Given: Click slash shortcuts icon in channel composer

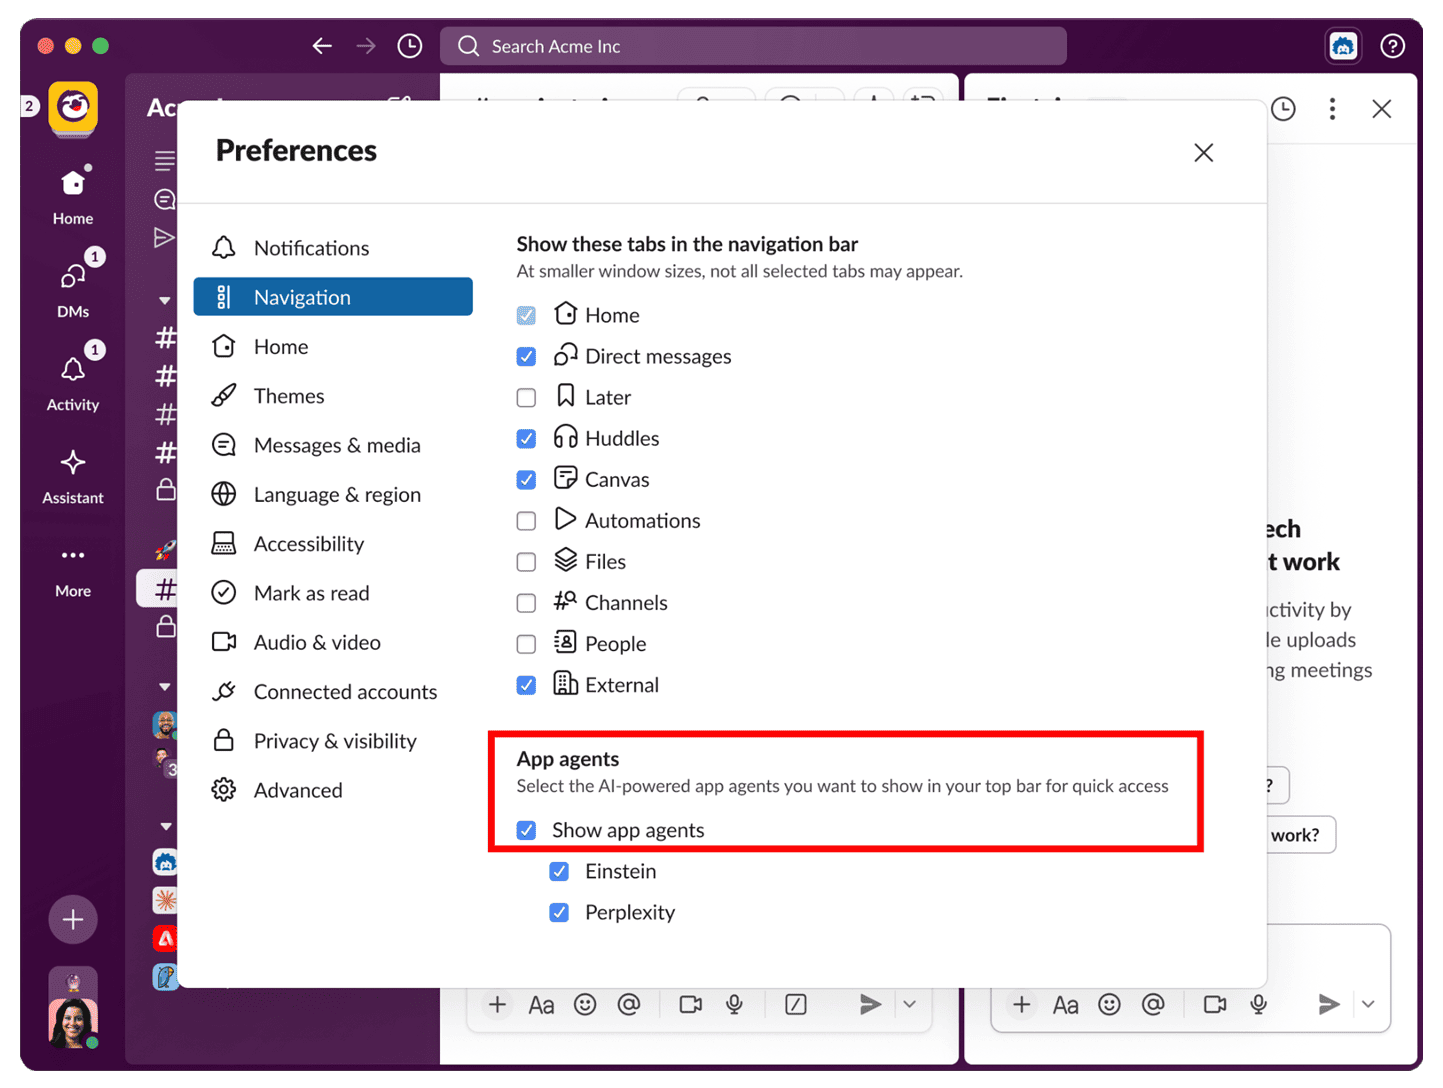Looking at the screenshot, I should click(x=796, y=1004).
